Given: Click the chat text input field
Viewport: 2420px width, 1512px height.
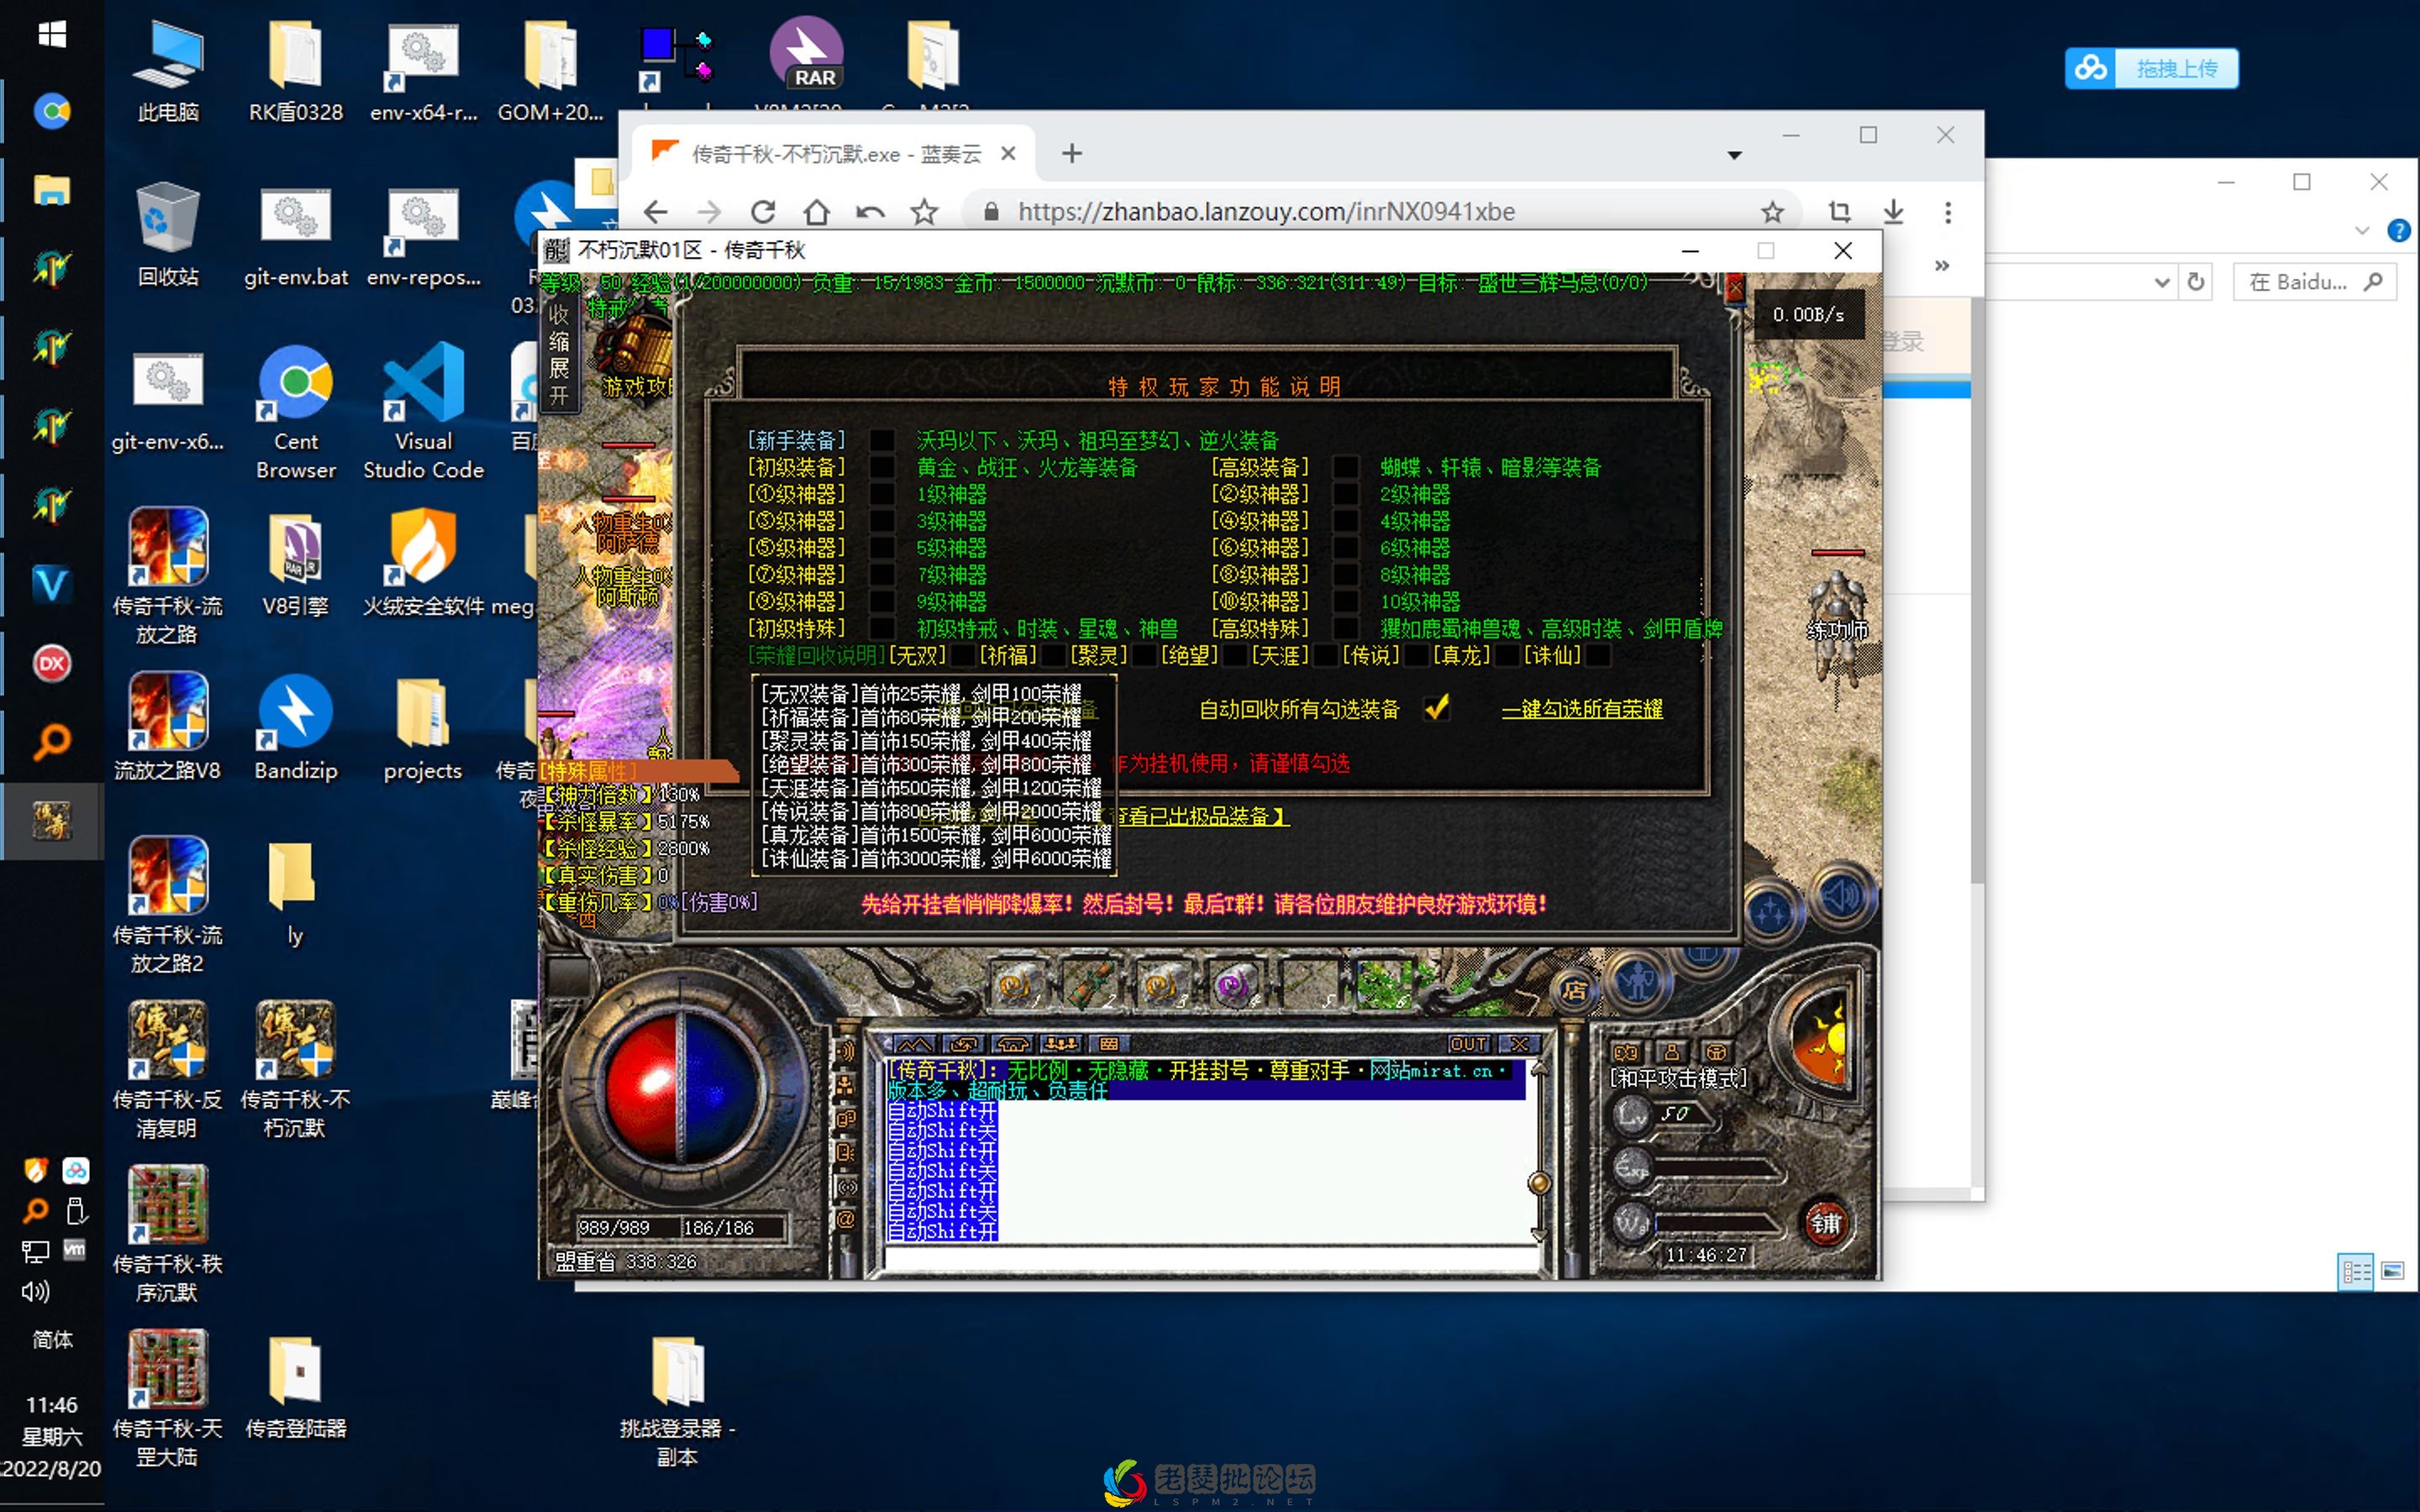Looking at the screenshot, I should (x=1212, y=1259).
